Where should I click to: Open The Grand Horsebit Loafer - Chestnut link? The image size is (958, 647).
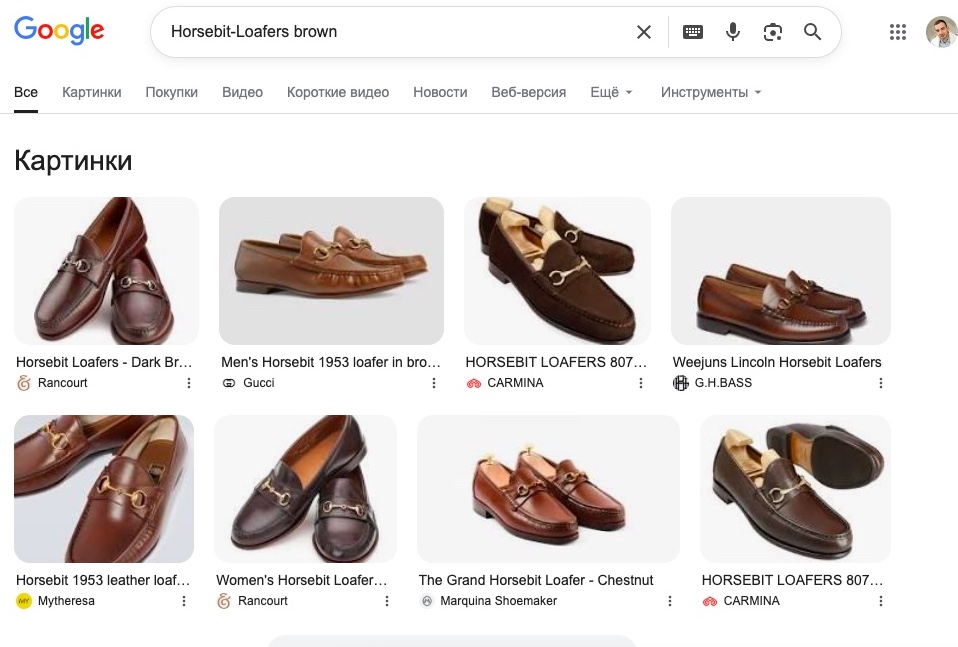[536, 580]
